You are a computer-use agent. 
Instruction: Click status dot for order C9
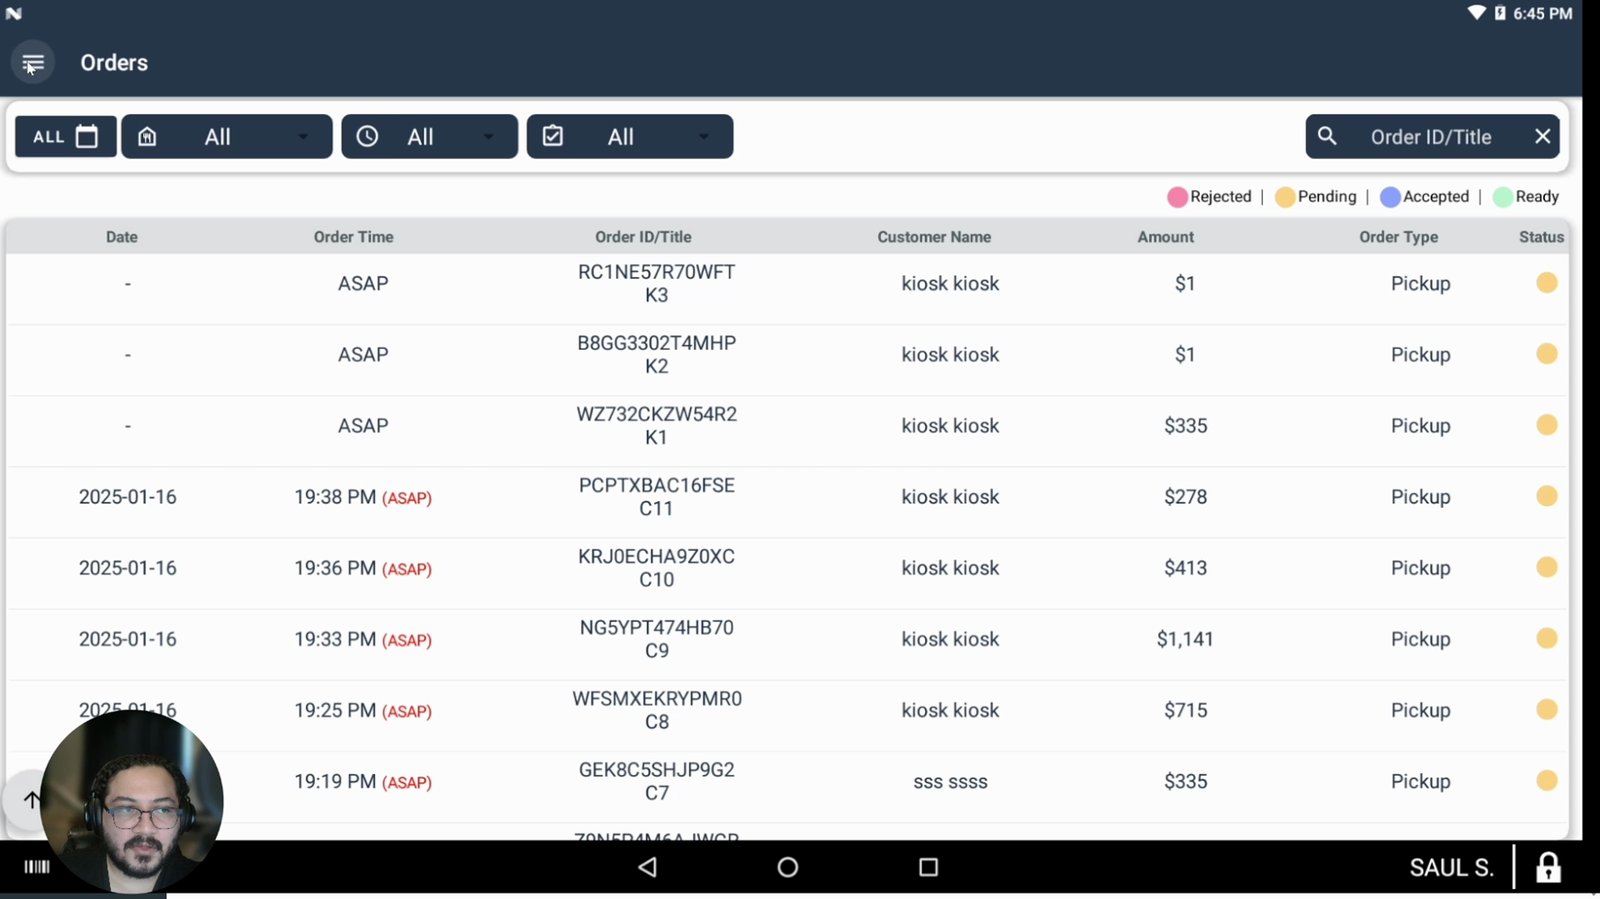pyautogui.click(x=1547, y=638)
